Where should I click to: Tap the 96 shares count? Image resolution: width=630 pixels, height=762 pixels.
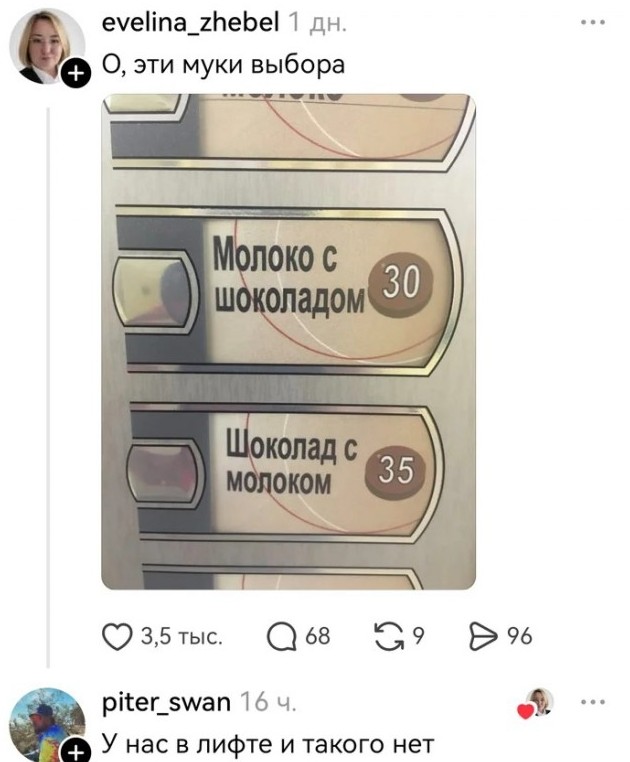[520, 637]
